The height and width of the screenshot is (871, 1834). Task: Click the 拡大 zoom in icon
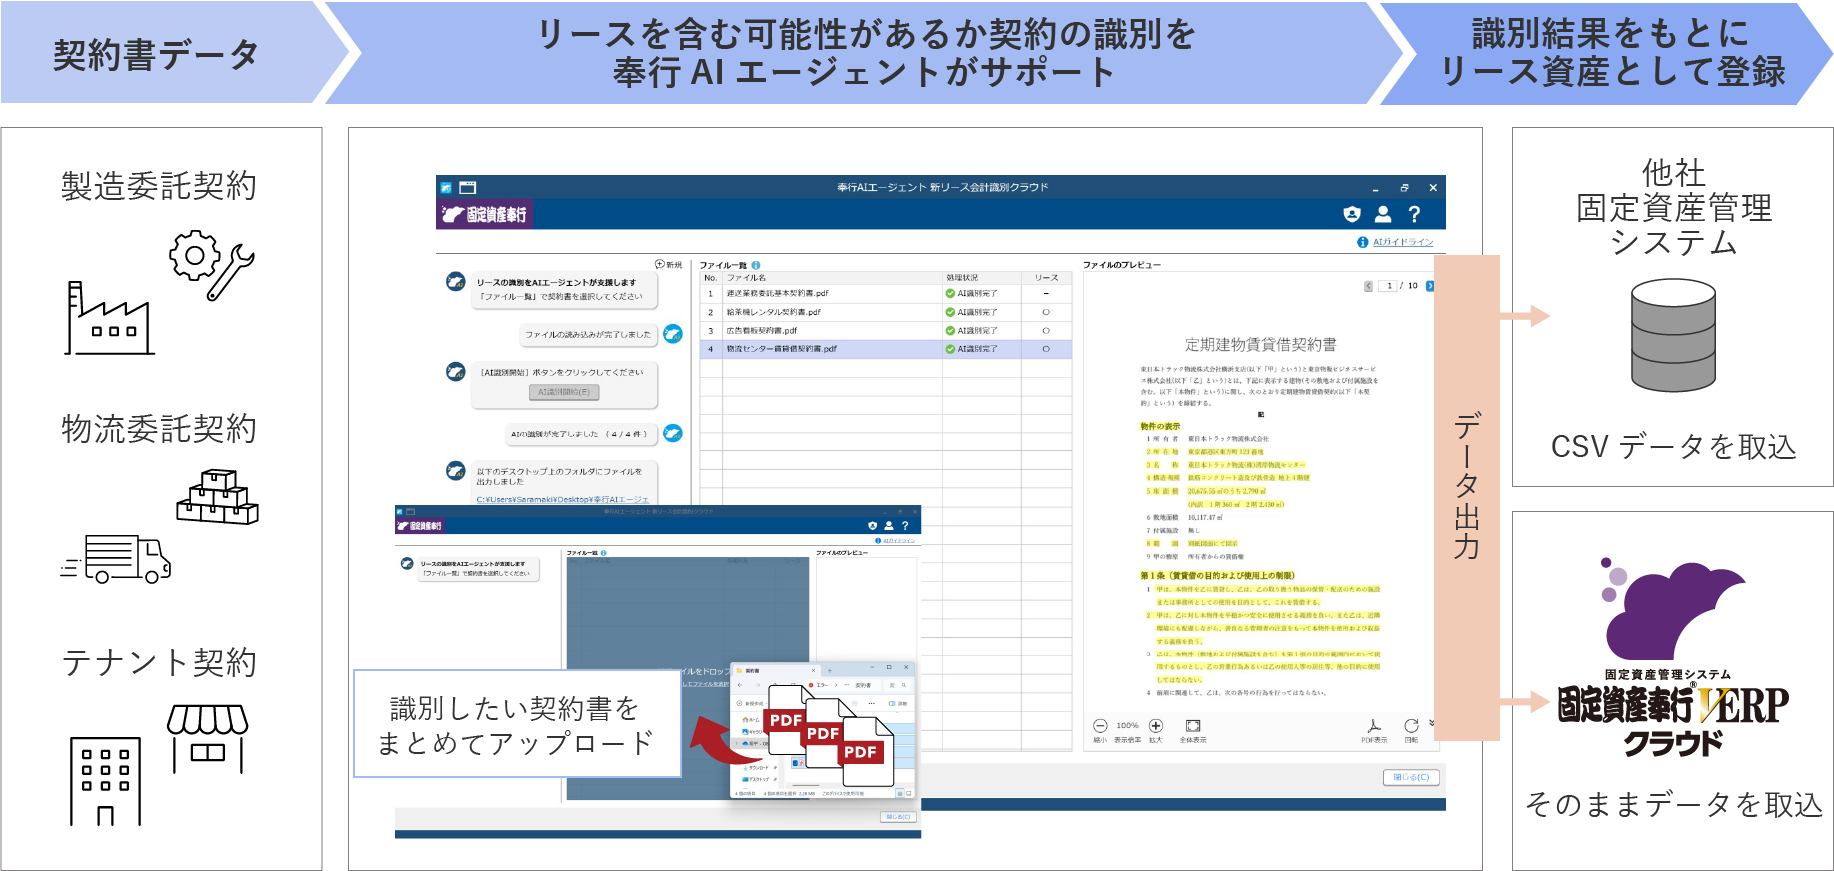pos(1156,726)
